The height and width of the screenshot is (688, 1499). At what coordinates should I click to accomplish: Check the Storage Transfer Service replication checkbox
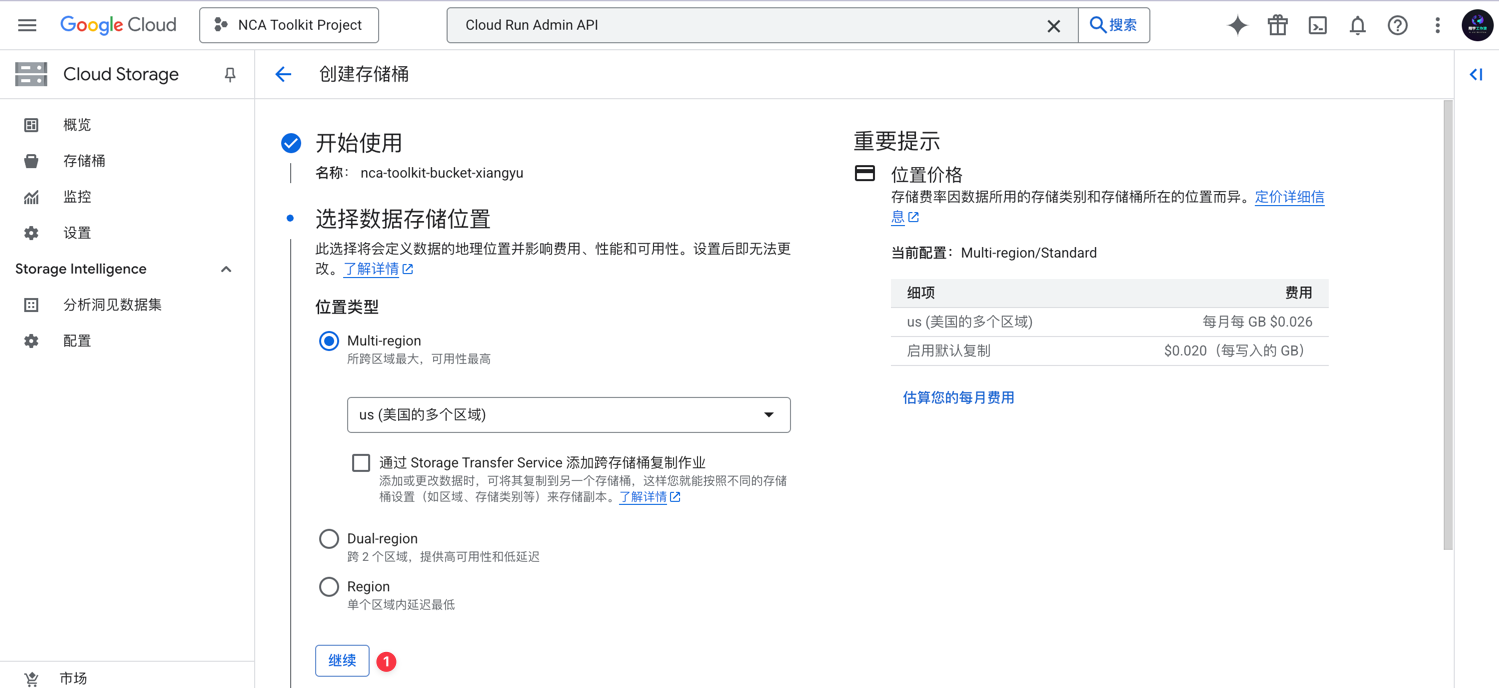pyautogui.click(x=361, y=462)
